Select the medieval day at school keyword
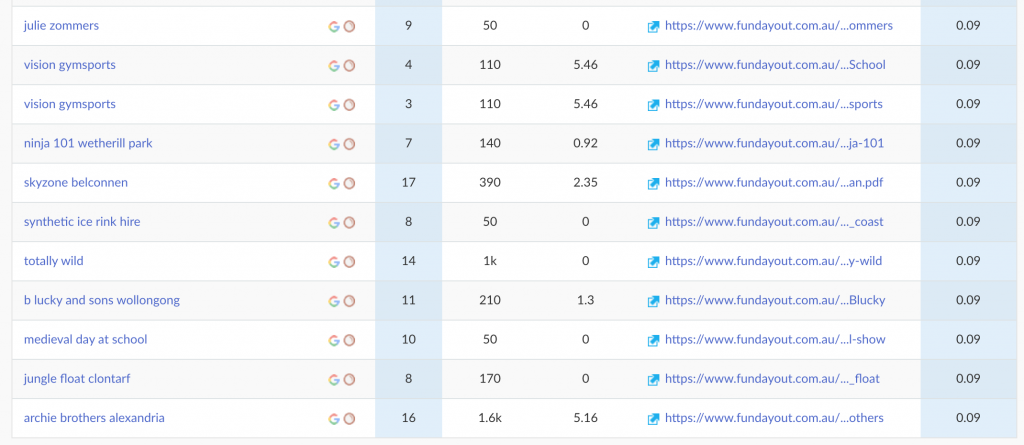 click(x=86, y=339)
